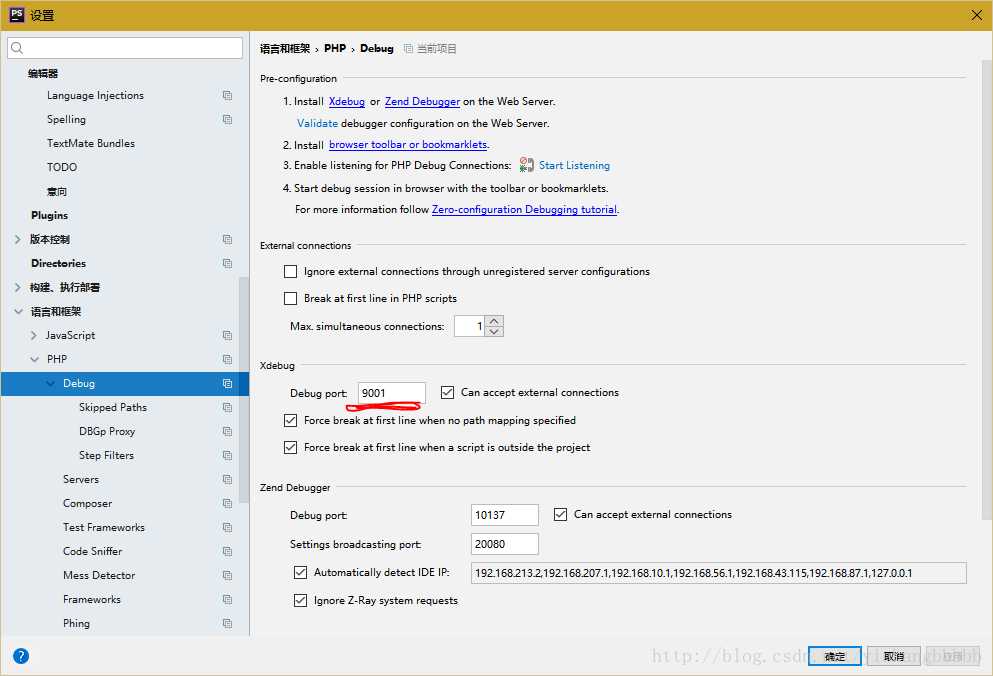Click the Zend Debug port field 10137
993x676 pixels.
coord(505,515)
